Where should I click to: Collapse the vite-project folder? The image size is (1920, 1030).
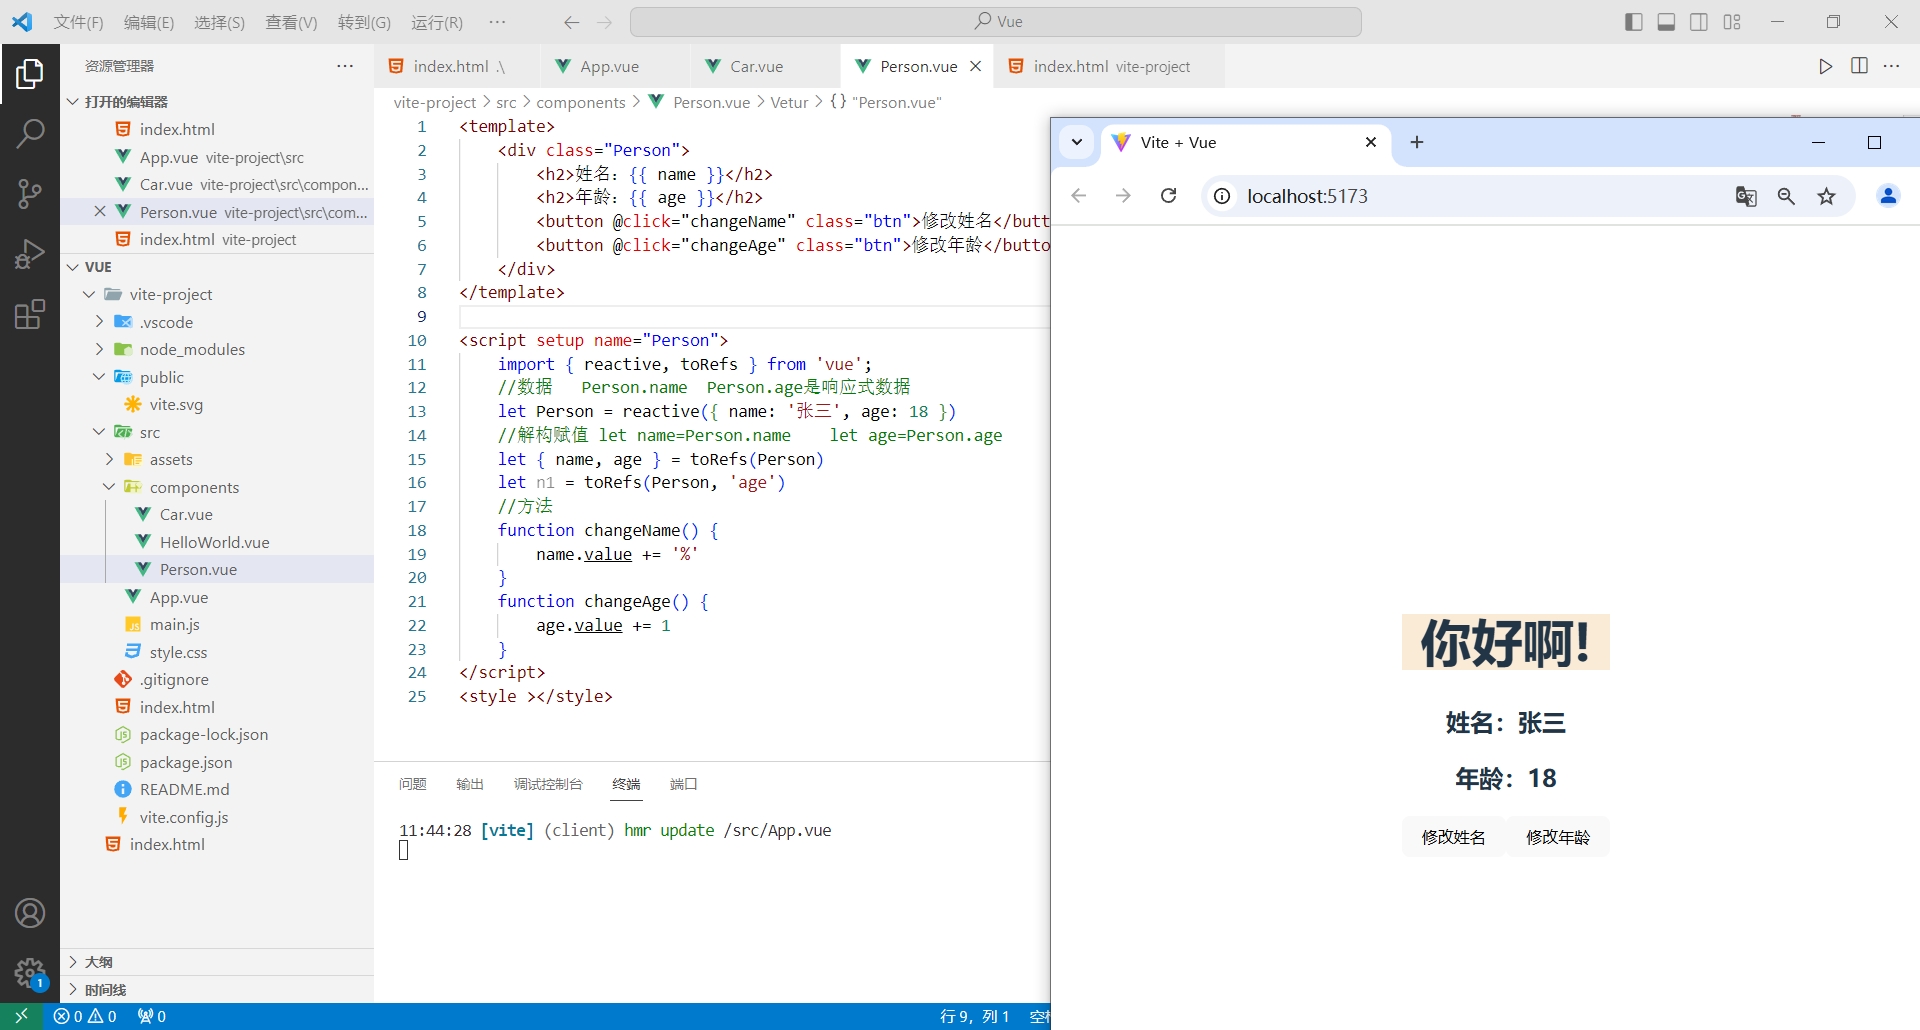pos(89,294)
